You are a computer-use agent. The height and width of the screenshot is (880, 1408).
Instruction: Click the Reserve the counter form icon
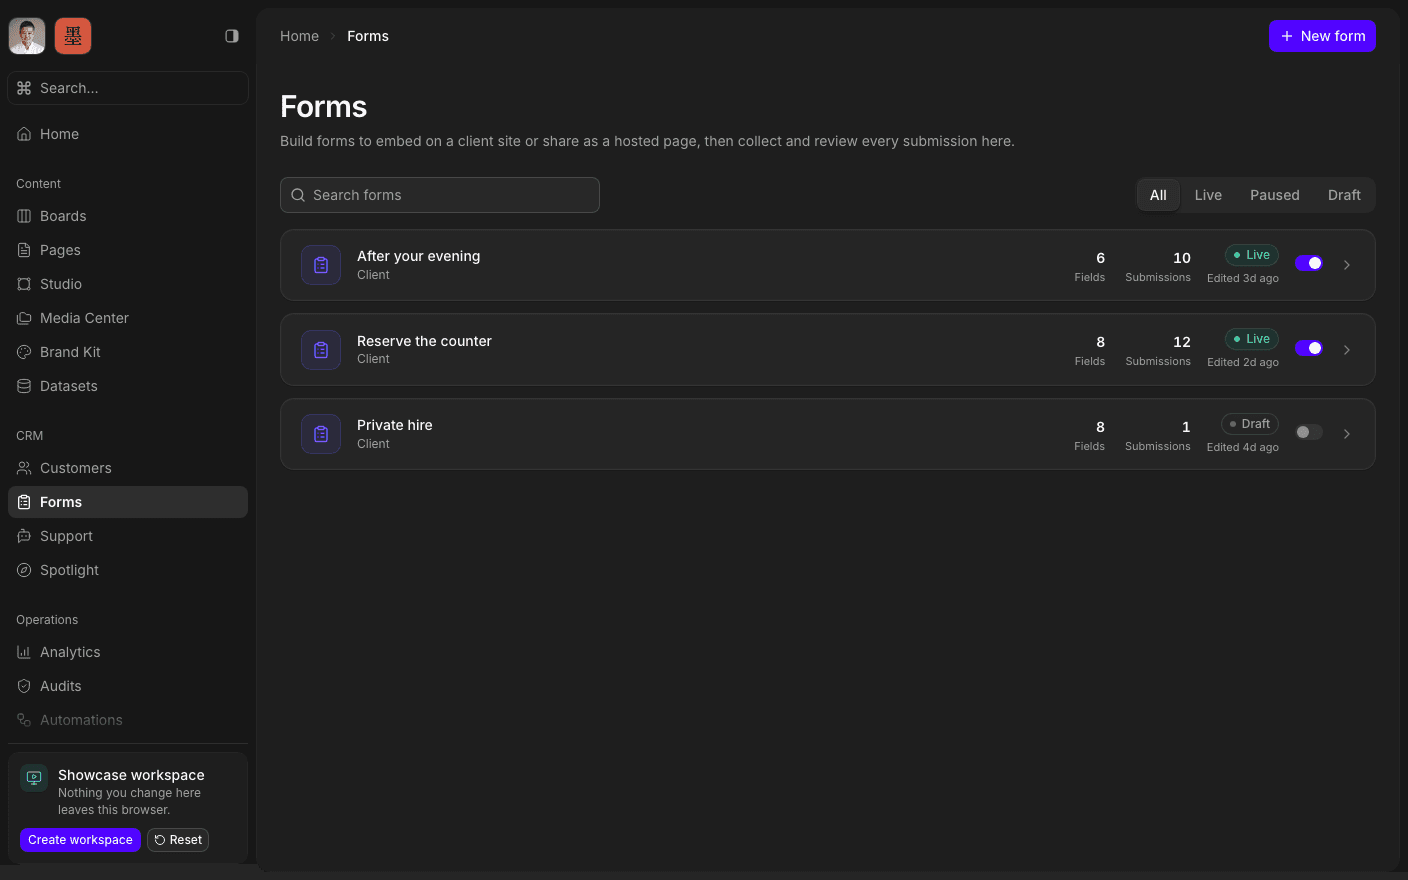click(321, 350)
